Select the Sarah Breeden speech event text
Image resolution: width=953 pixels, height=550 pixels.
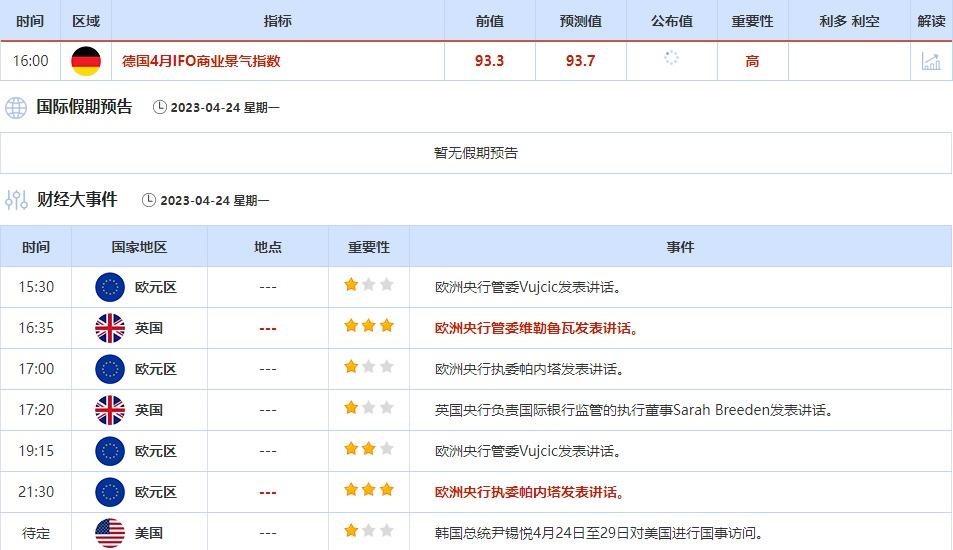[x=634, y=410]
